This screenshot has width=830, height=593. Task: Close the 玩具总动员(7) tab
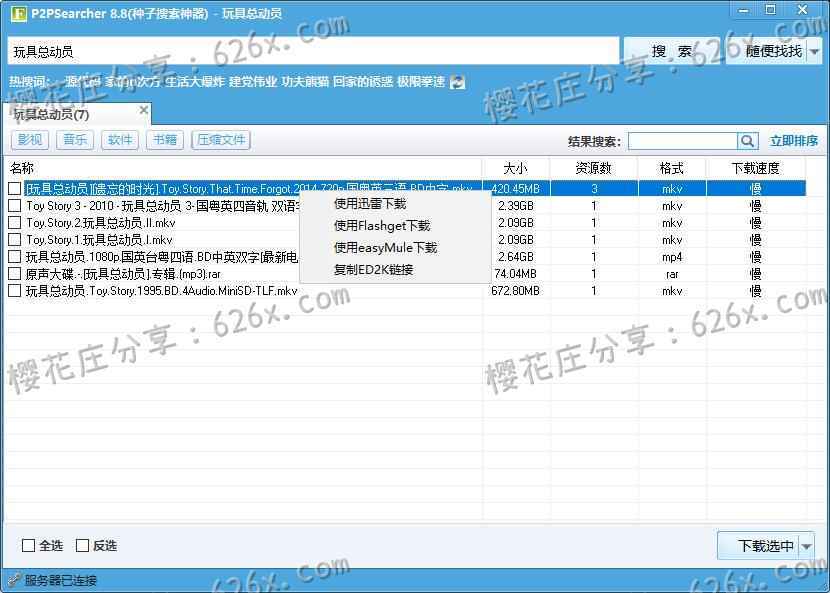click(x=143, y=110)
